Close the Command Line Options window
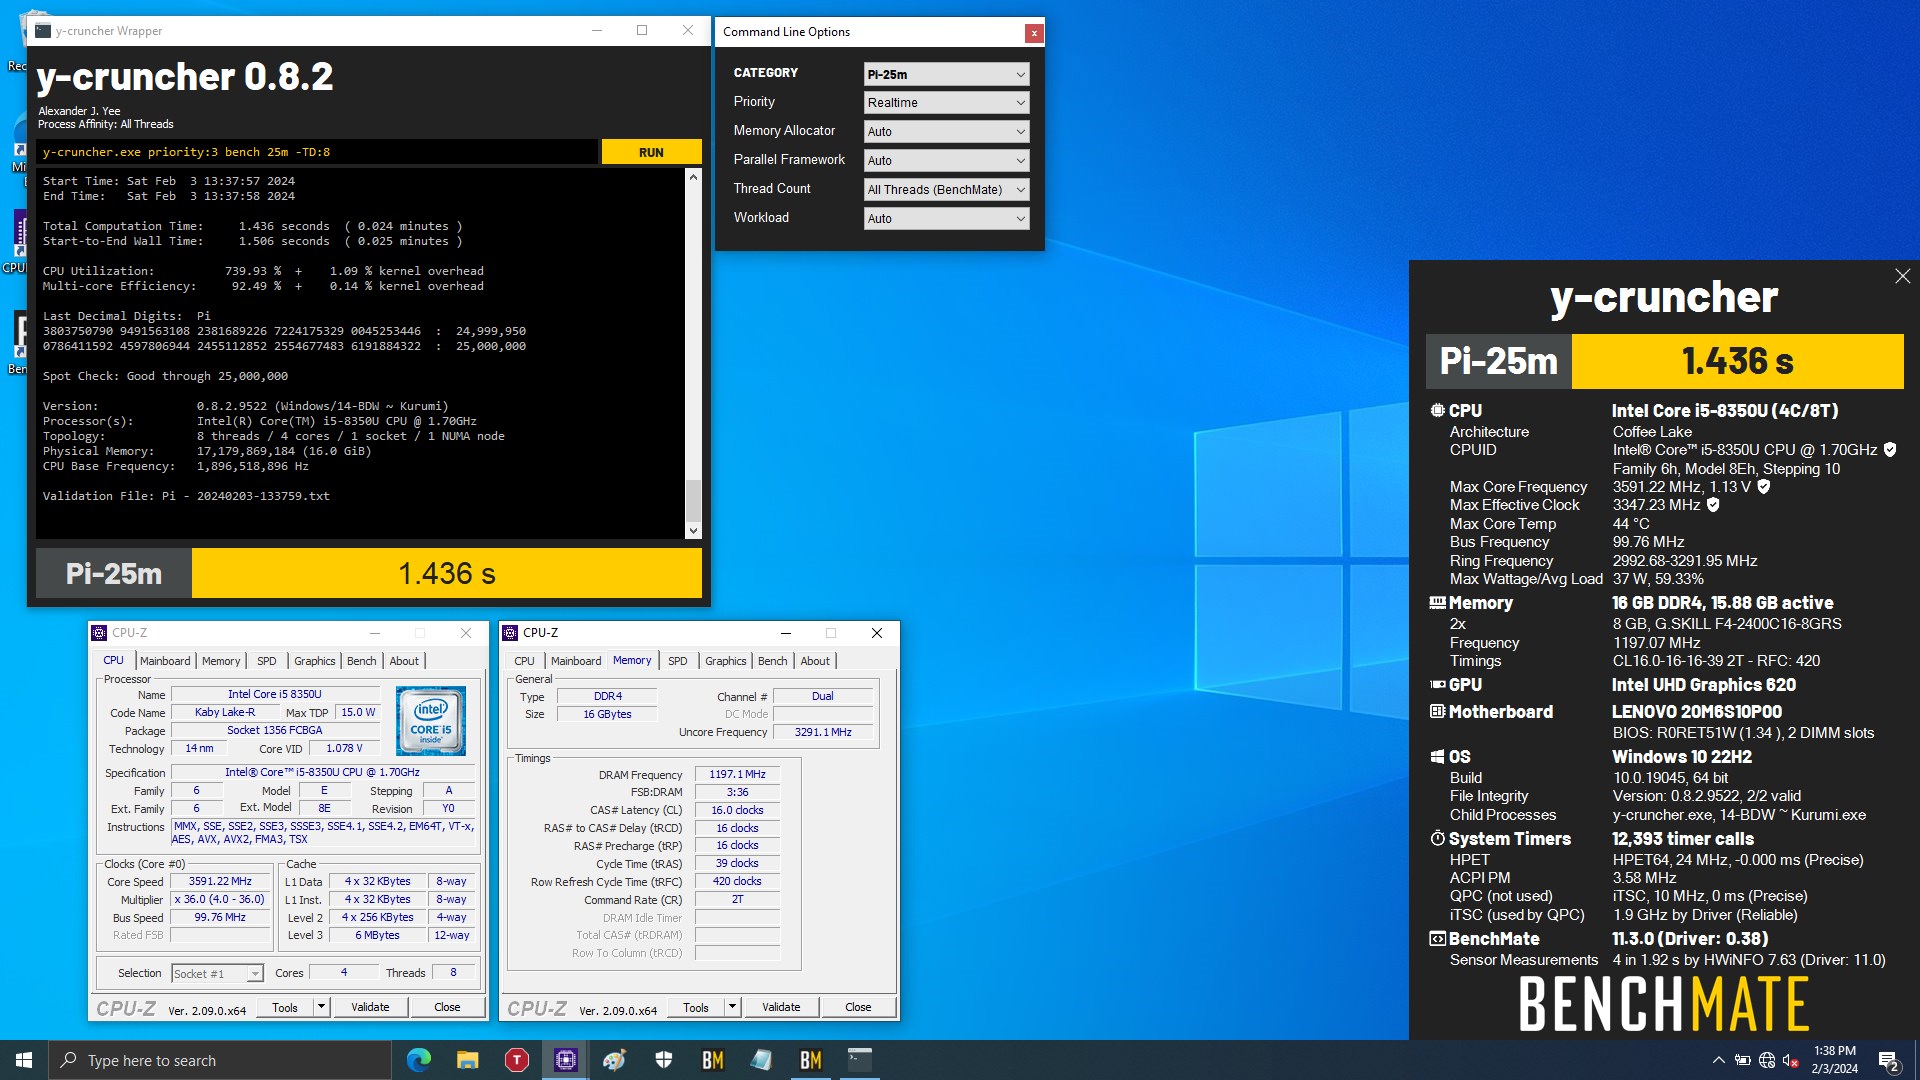The height and width of the screenshot is (1080, 1920). [1034, 33]
